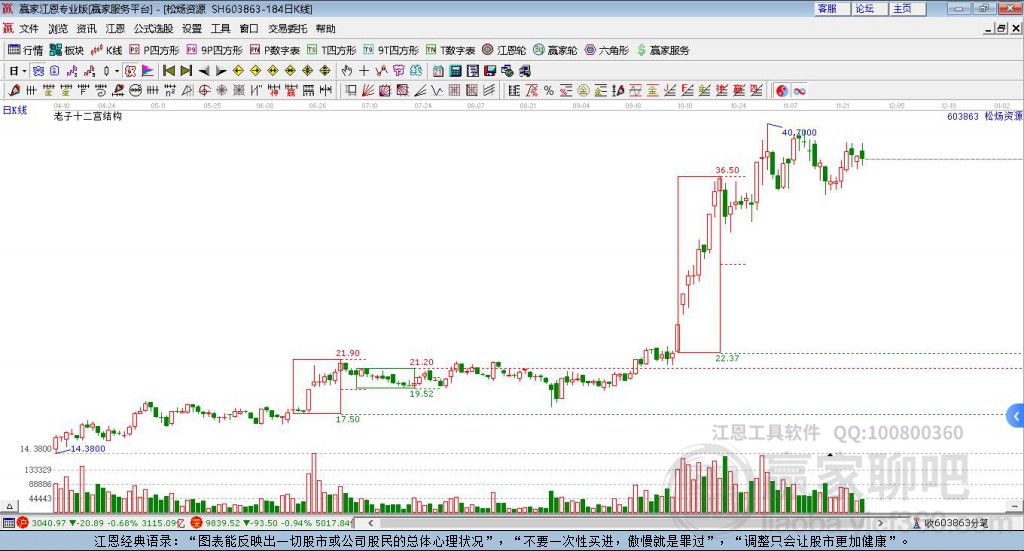Toggle the pressed blue knot icon button
1024x551 pixels.
[x=38, y=71]
